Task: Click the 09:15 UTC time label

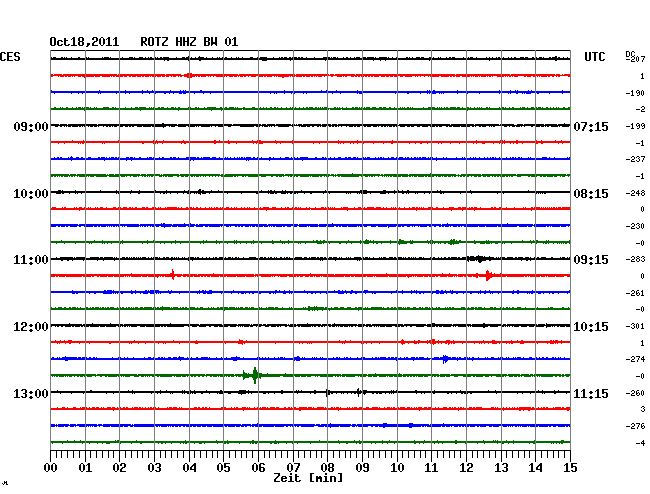Action: click(591, 260)
